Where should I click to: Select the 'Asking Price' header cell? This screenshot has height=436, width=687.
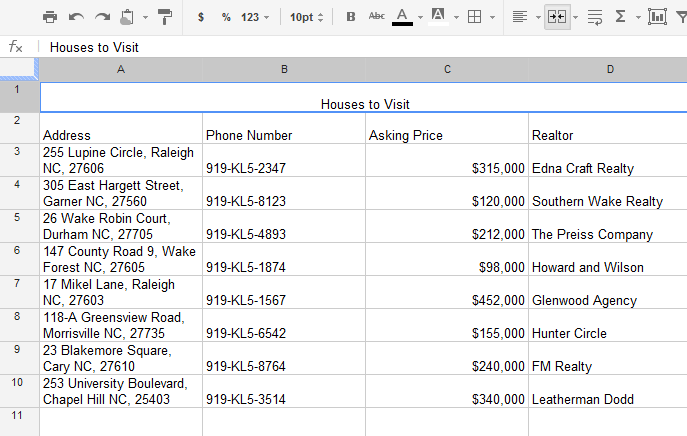[447, 128]
